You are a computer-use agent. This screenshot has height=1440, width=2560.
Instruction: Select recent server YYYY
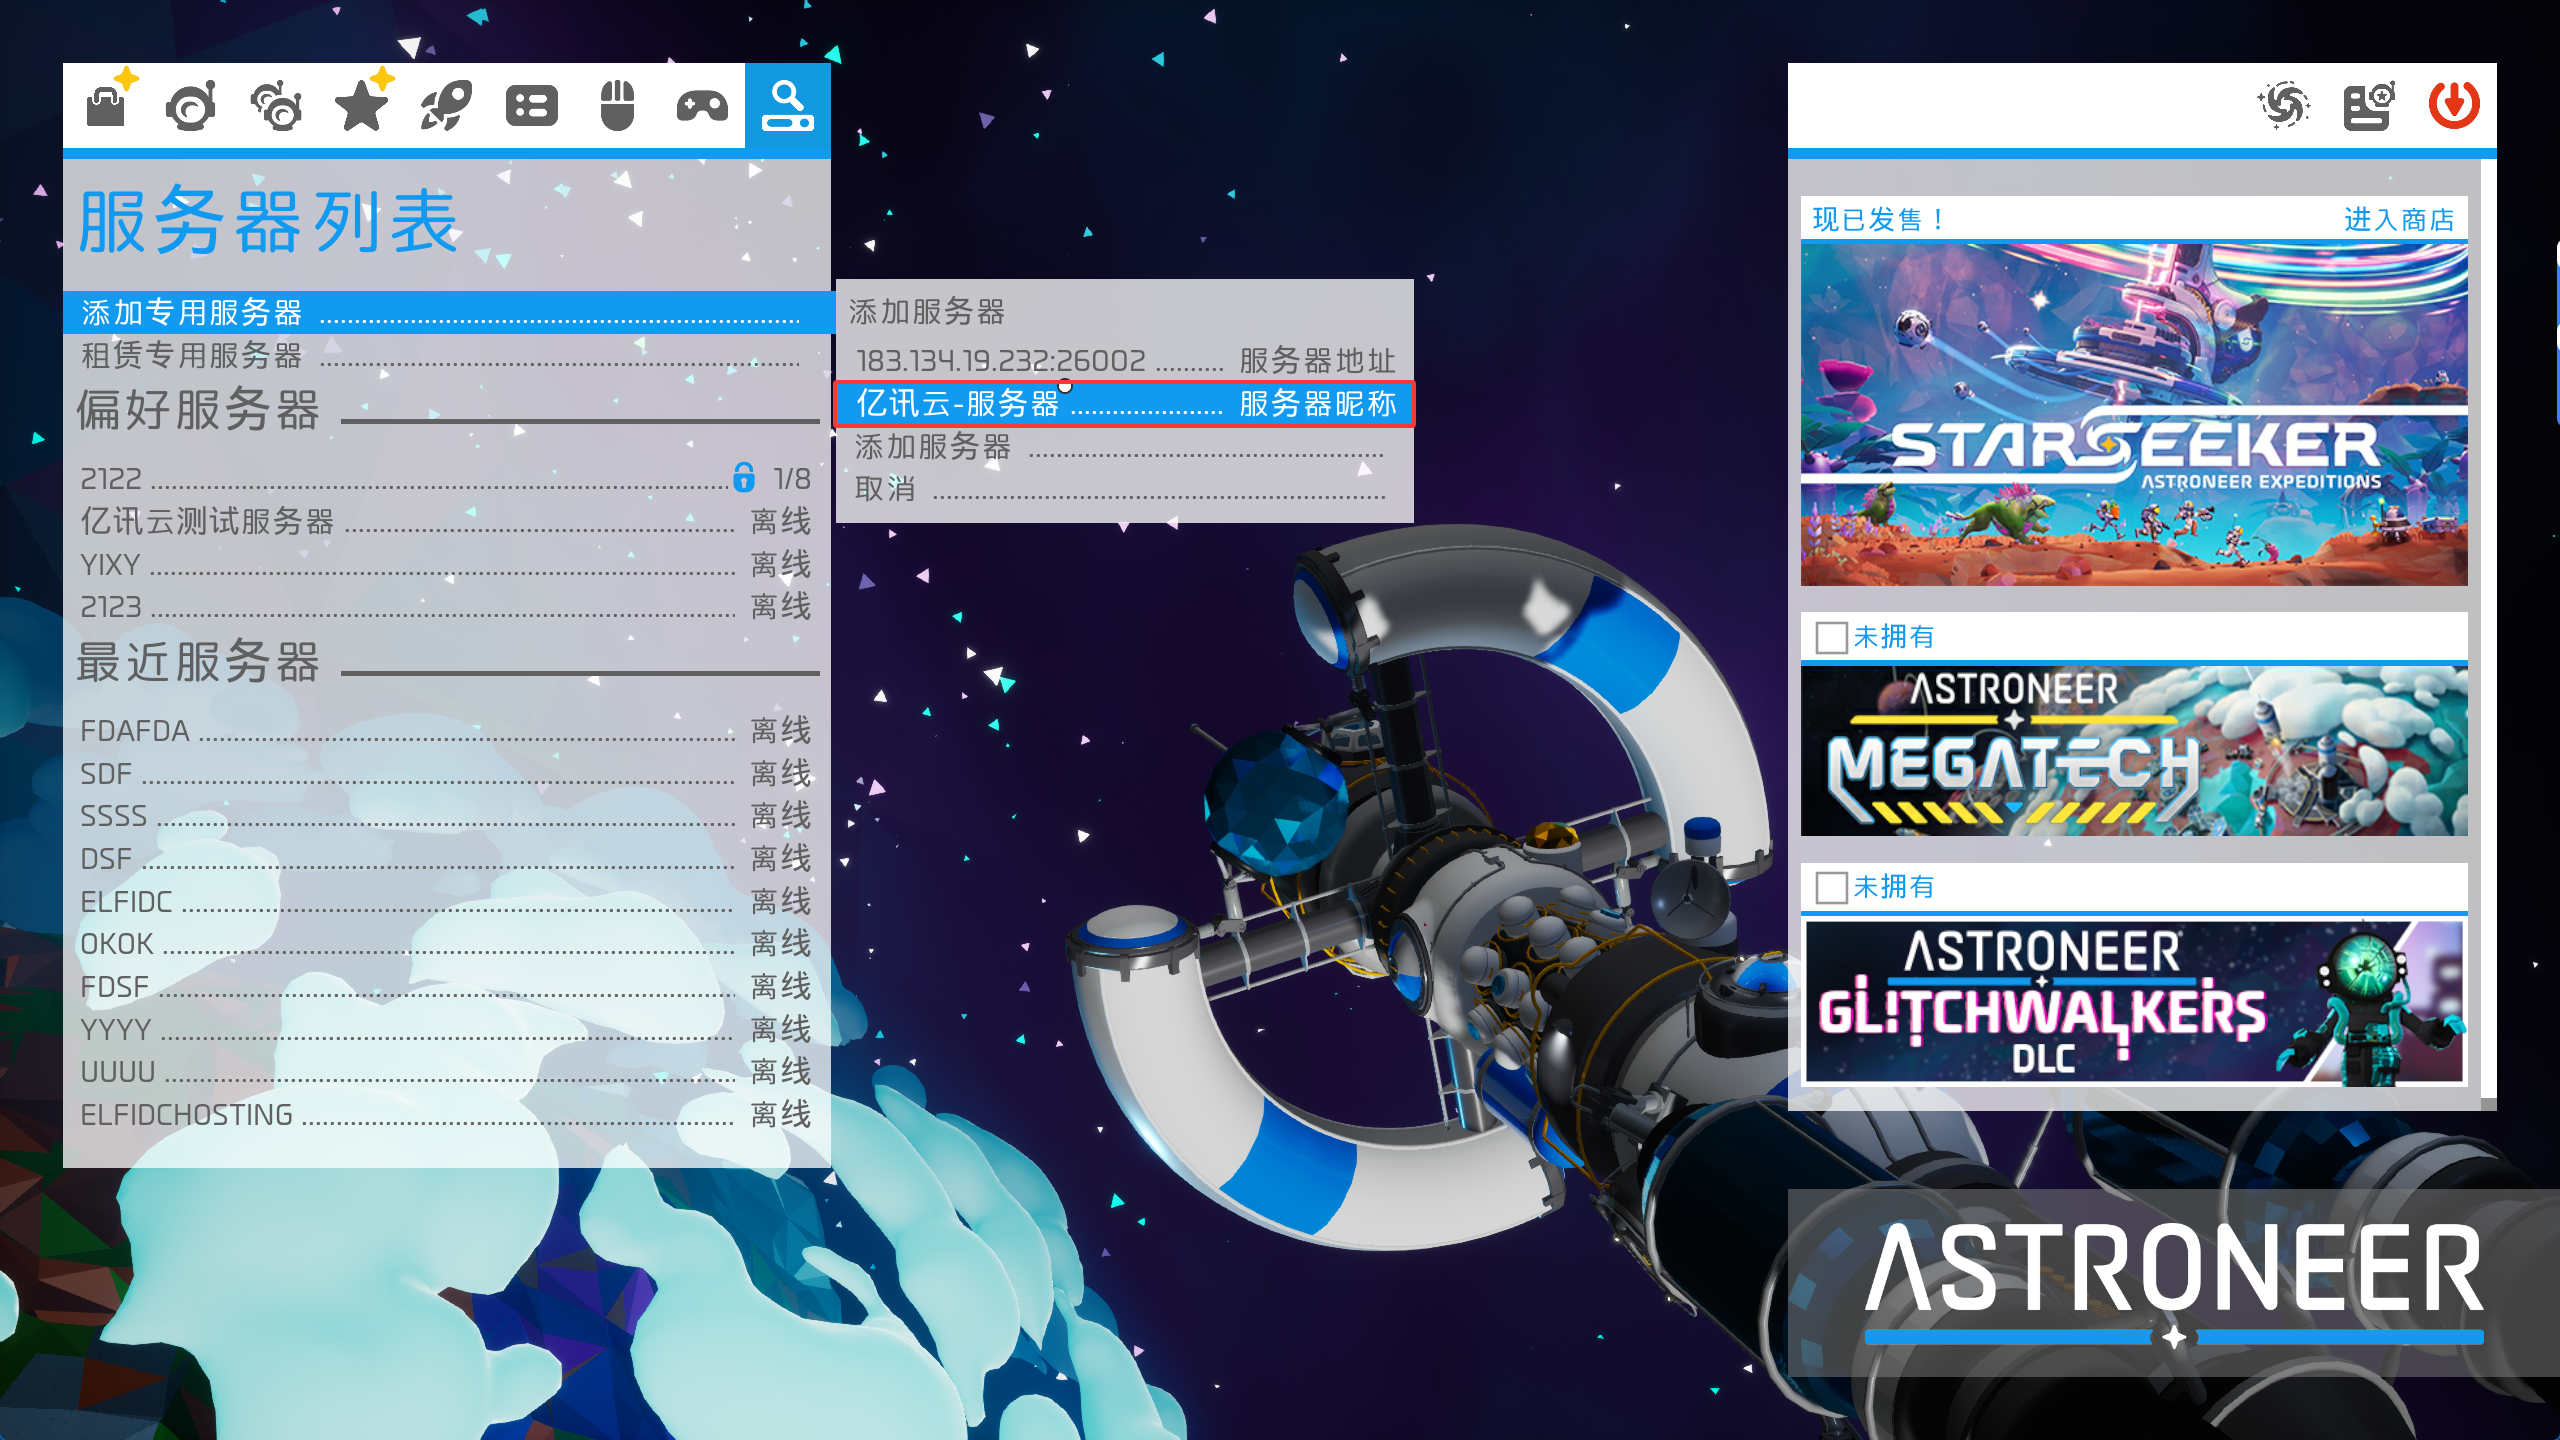click(447, 1029)
